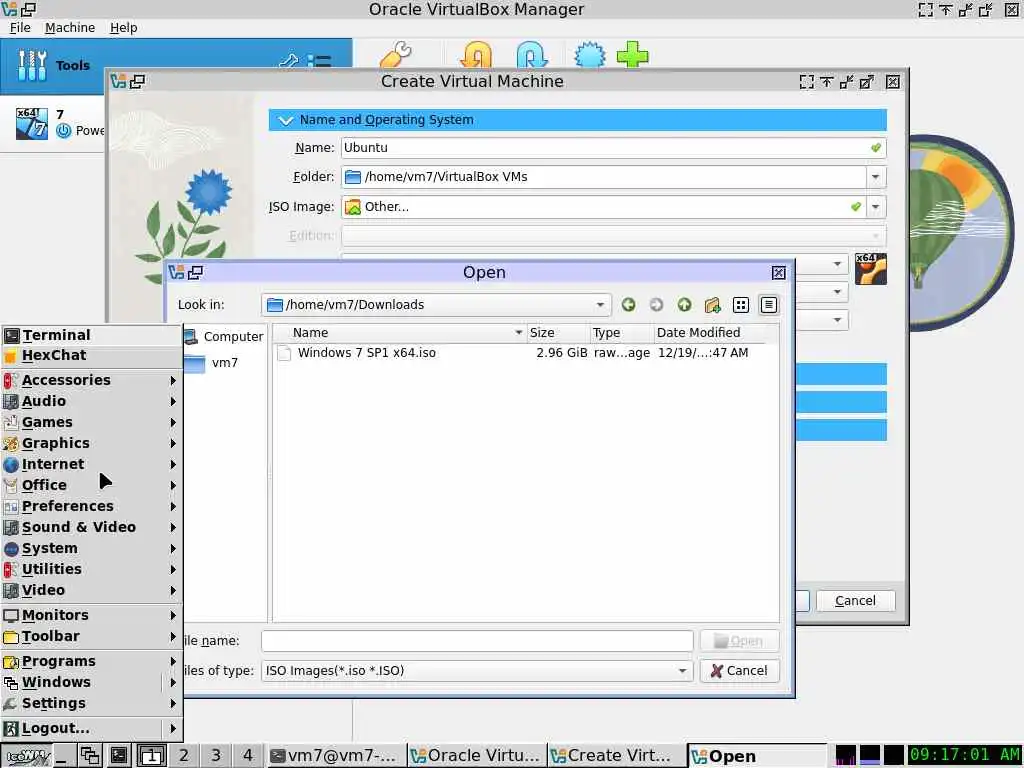The image size is (1024, 768).
Task: Open the Machine menu
Action: (x=70, y=27)
